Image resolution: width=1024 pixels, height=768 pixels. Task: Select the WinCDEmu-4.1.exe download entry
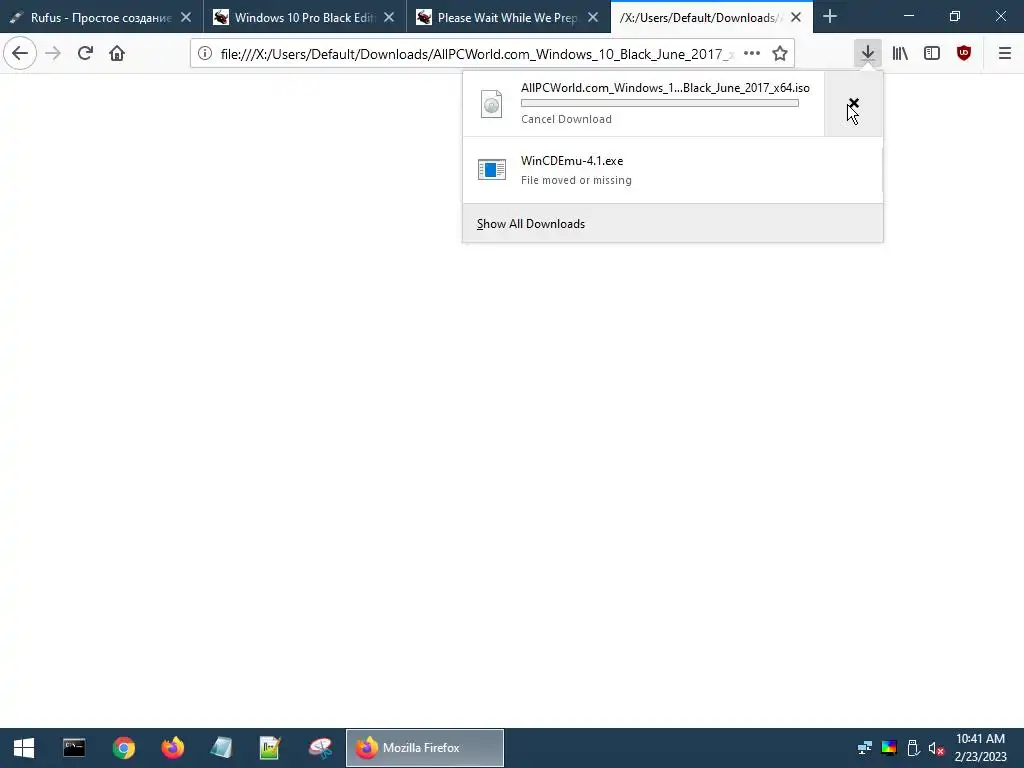(x=673, y=170)
